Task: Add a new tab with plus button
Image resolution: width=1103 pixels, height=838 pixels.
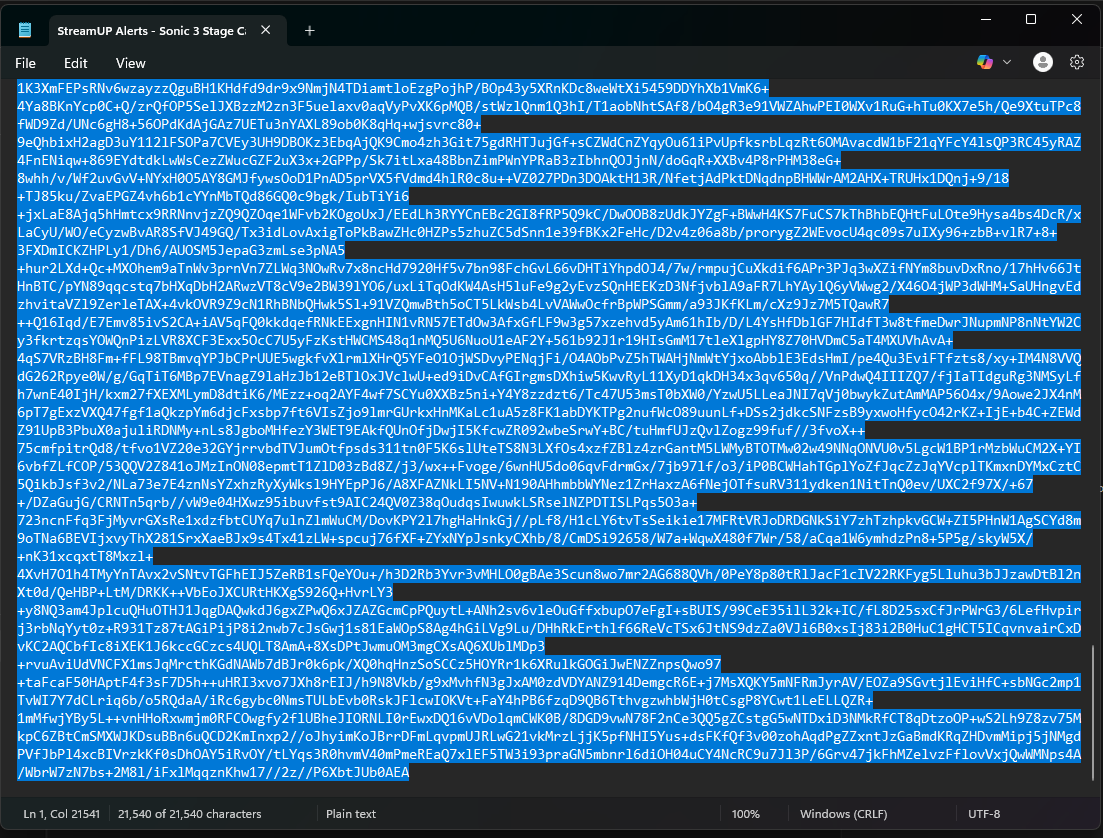Action: 310,31
